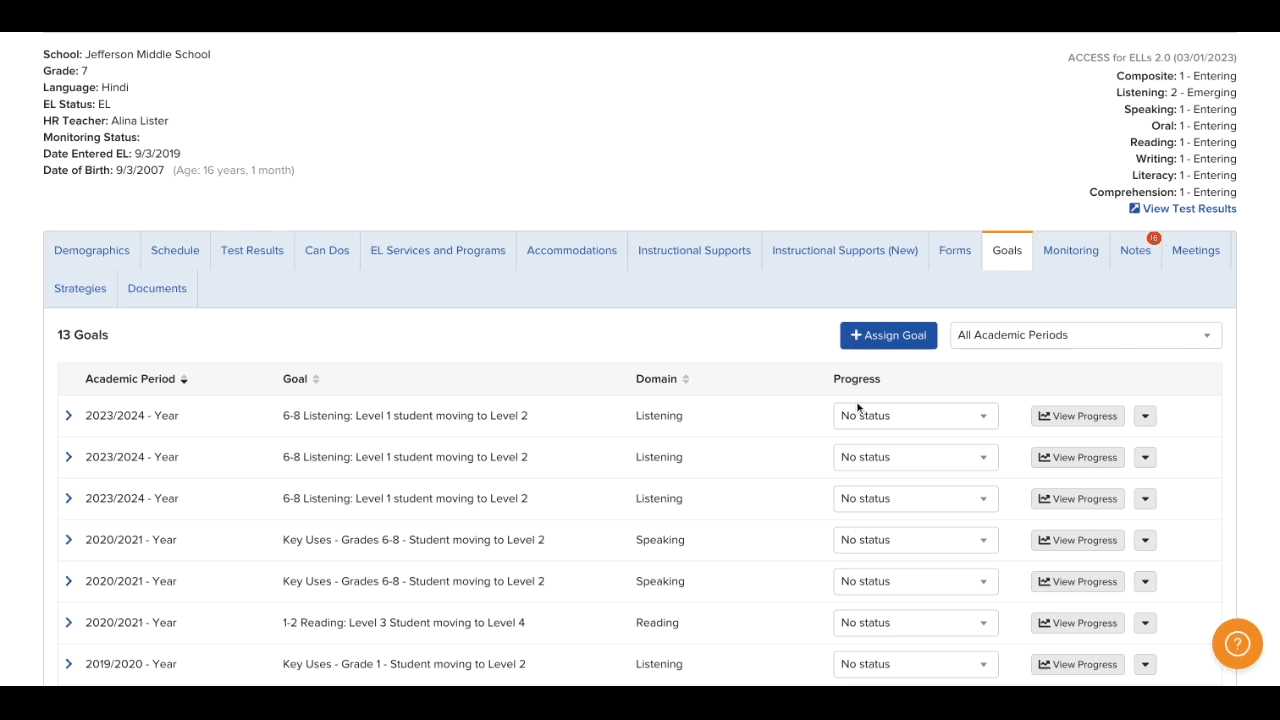1280x720 pixels.
Task: Open the Strategies tab
Action: [80, 288]
